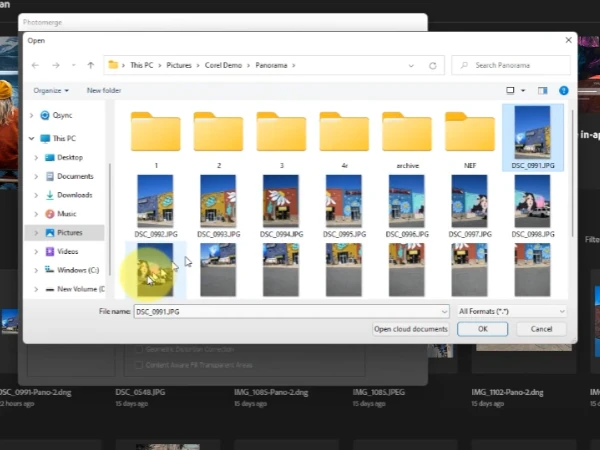
Task: Refresh the Panorama folder listing
Action: point(432,66)
